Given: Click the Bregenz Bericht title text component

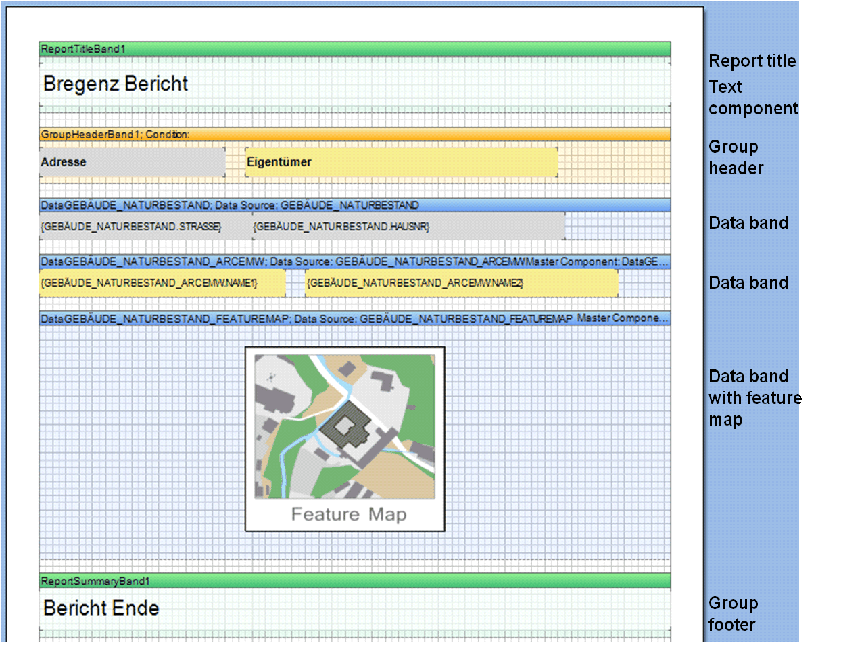Looking at the screenshot, I should coord(115,85).
